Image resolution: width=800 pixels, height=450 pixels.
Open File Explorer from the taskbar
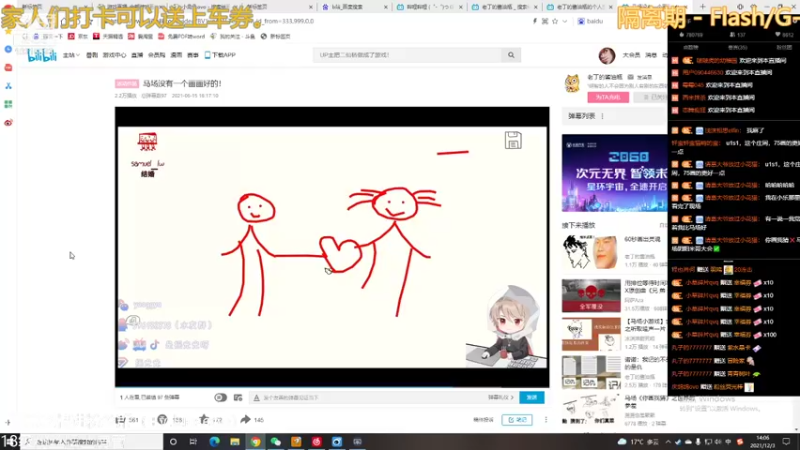pyautogui.click(x=235, y=442)
